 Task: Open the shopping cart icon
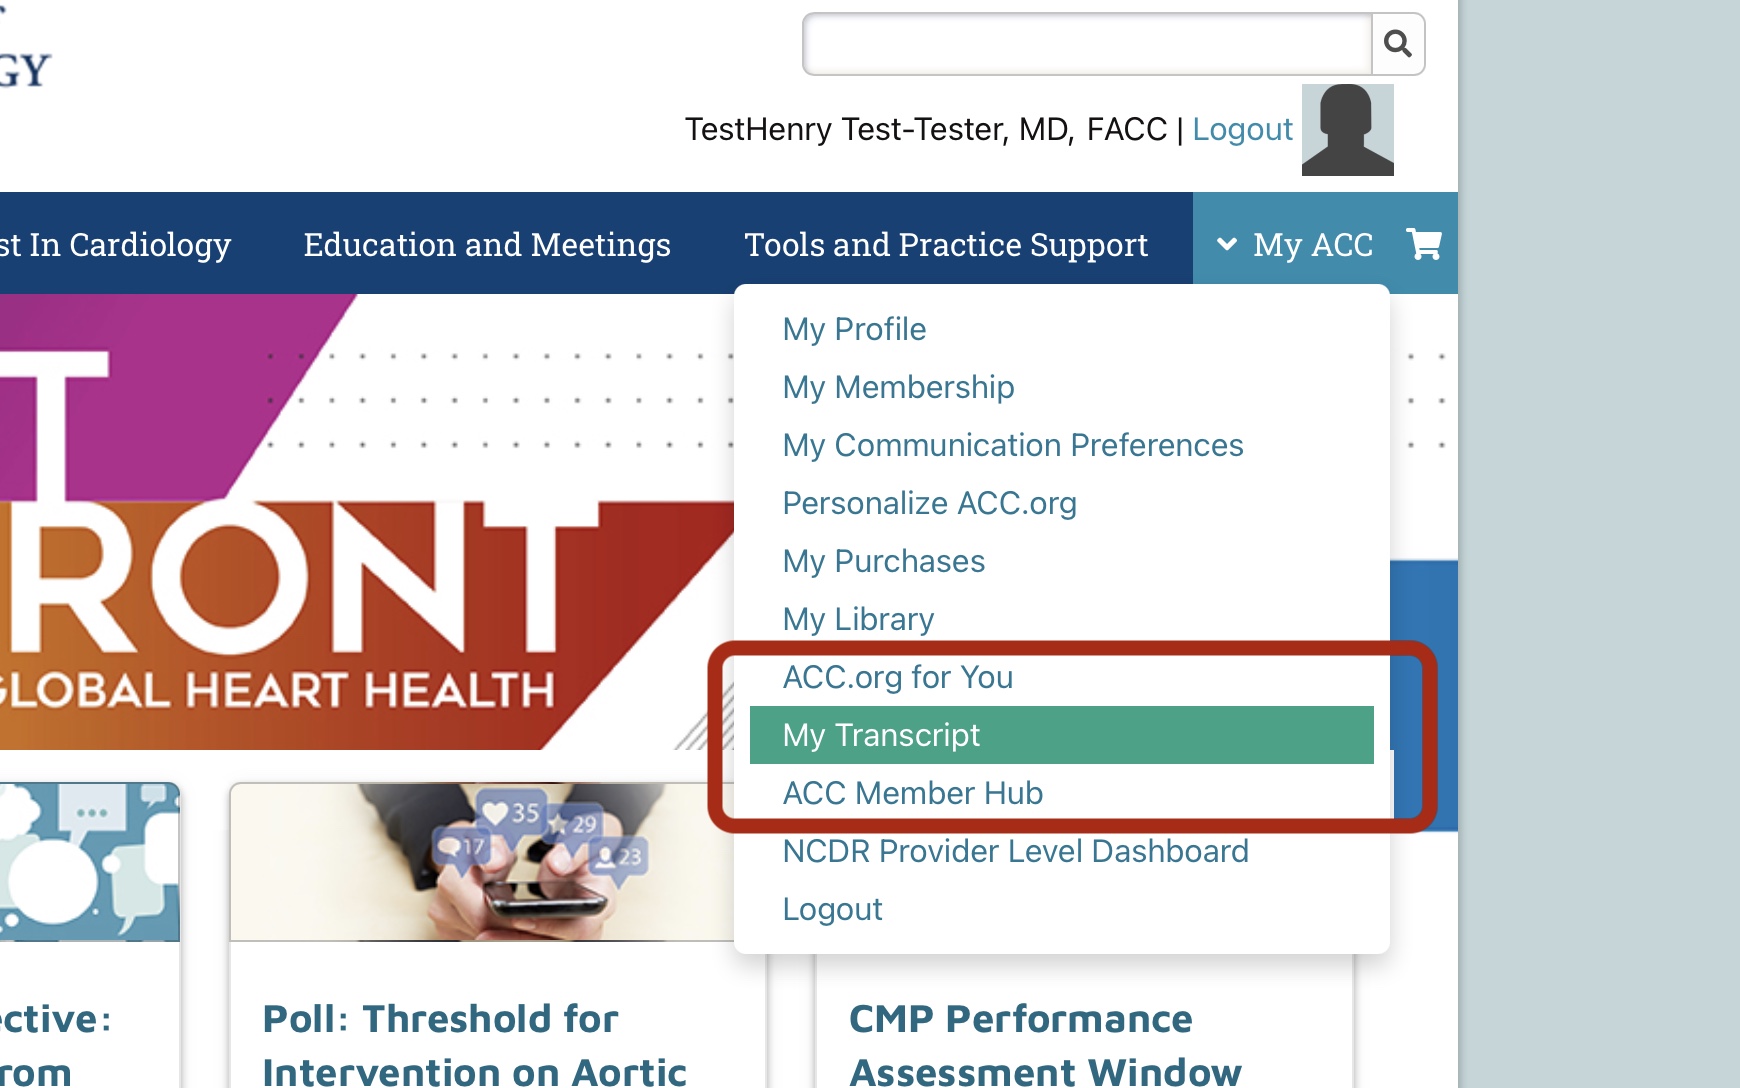pos(1424,244)
